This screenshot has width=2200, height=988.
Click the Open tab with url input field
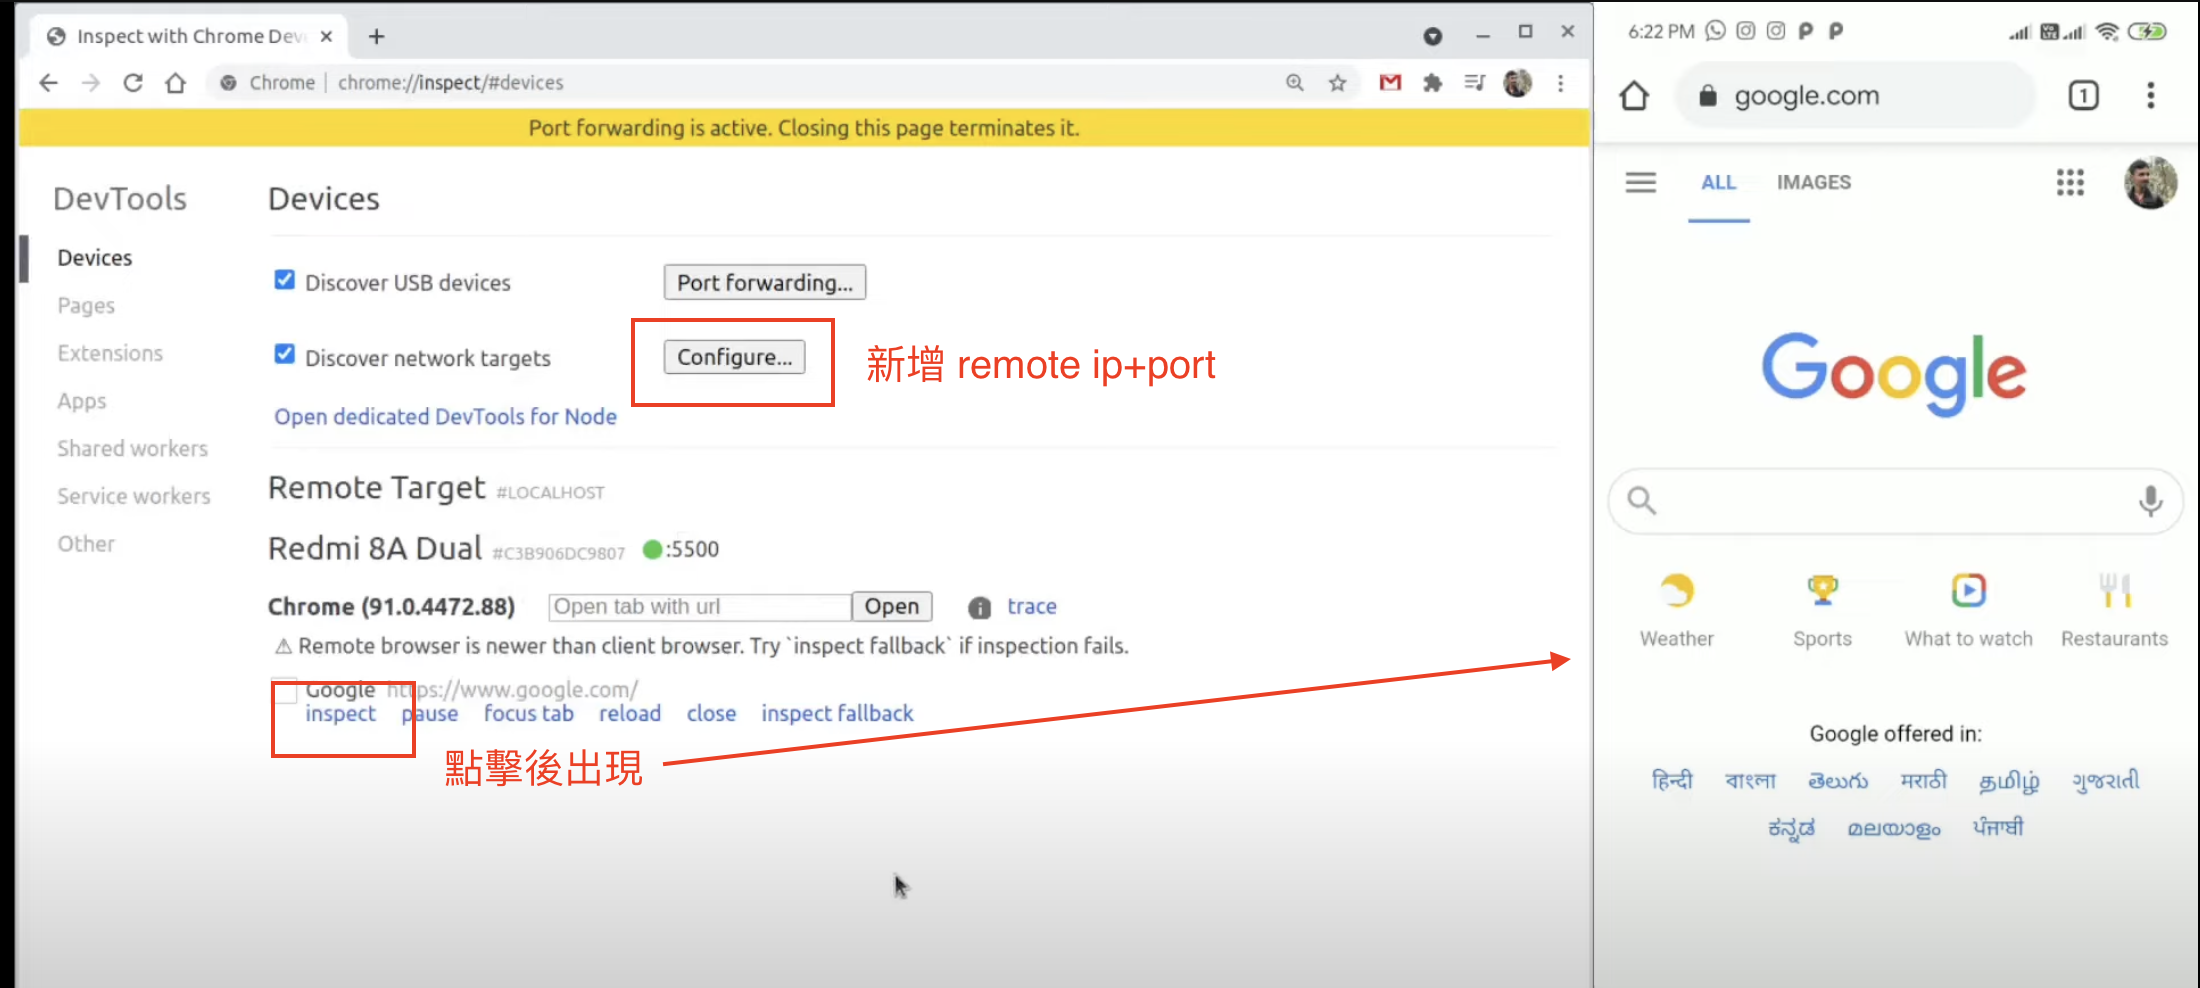tap(698, 606)
